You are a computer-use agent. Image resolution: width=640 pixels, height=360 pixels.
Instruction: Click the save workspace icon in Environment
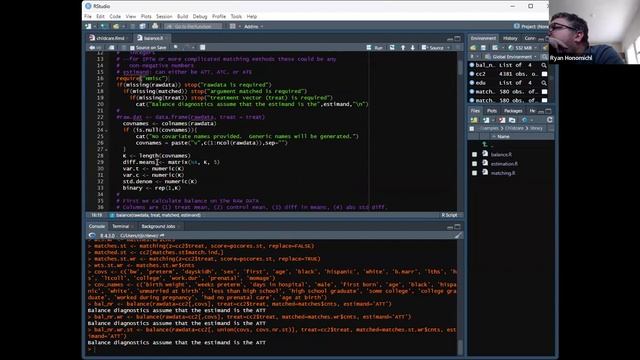(x=483, y=48)
